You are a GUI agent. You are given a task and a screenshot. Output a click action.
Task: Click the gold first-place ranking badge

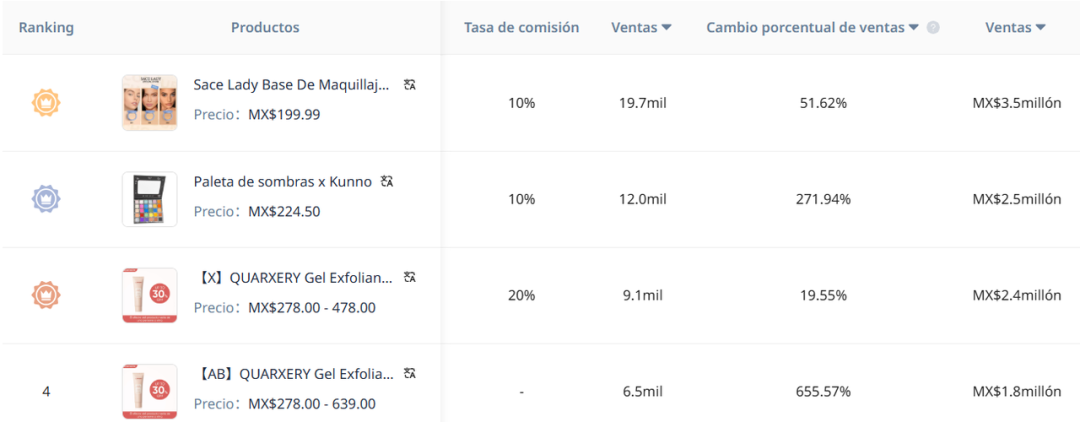click(46, 102)
